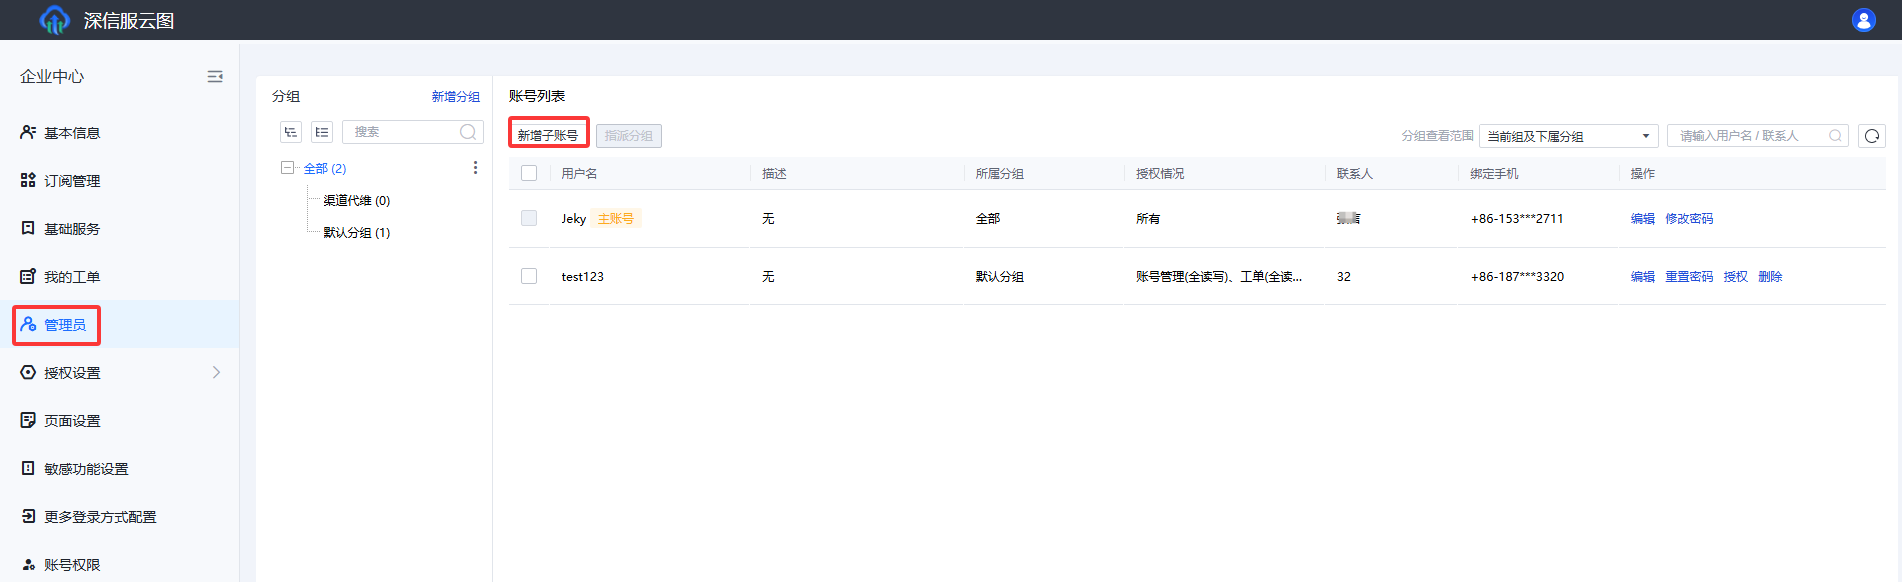The width and height of the screenshot is (1902, 582).
Task: Go to 我的工单 in the sidebar
Action: tap(72, 277)
